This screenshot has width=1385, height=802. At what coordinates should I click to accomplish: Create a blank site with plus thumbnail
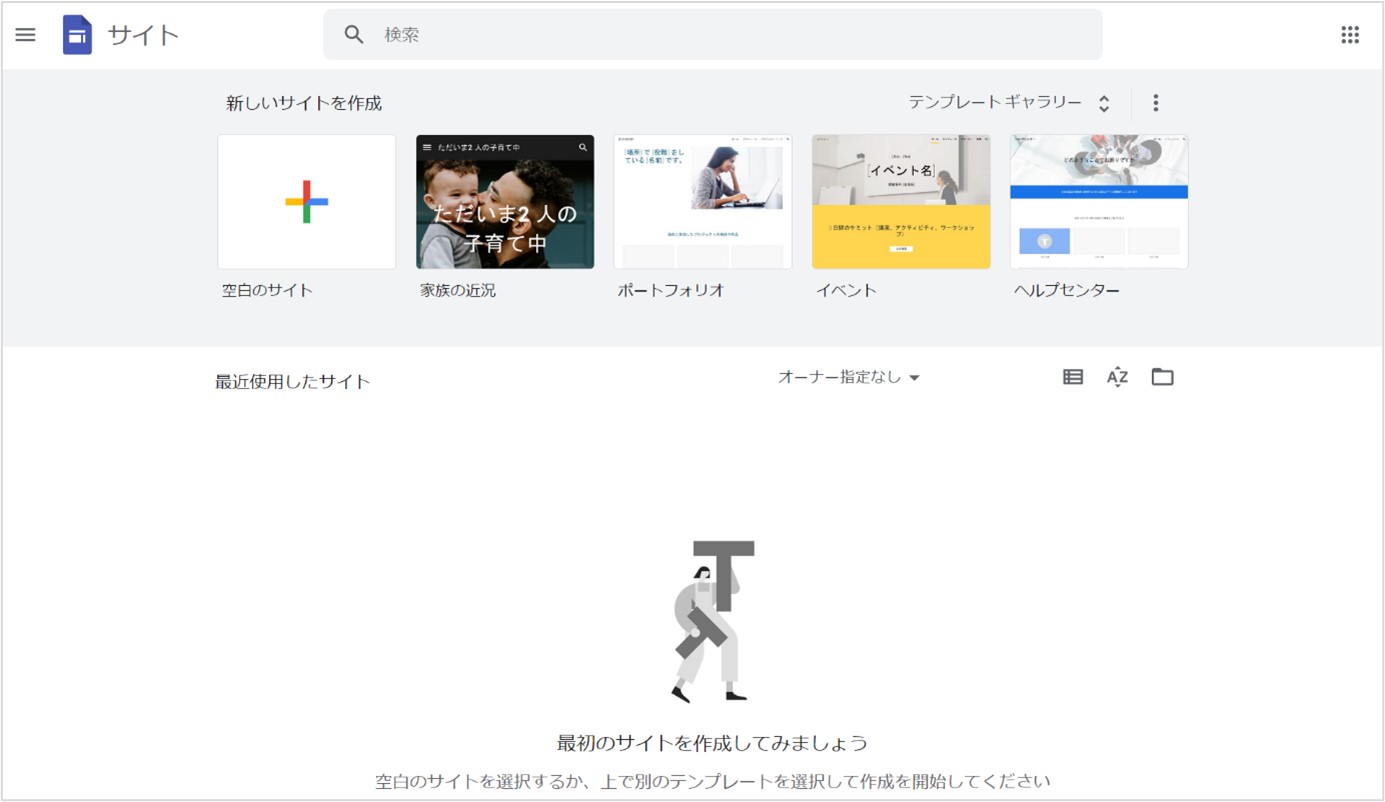306,202
